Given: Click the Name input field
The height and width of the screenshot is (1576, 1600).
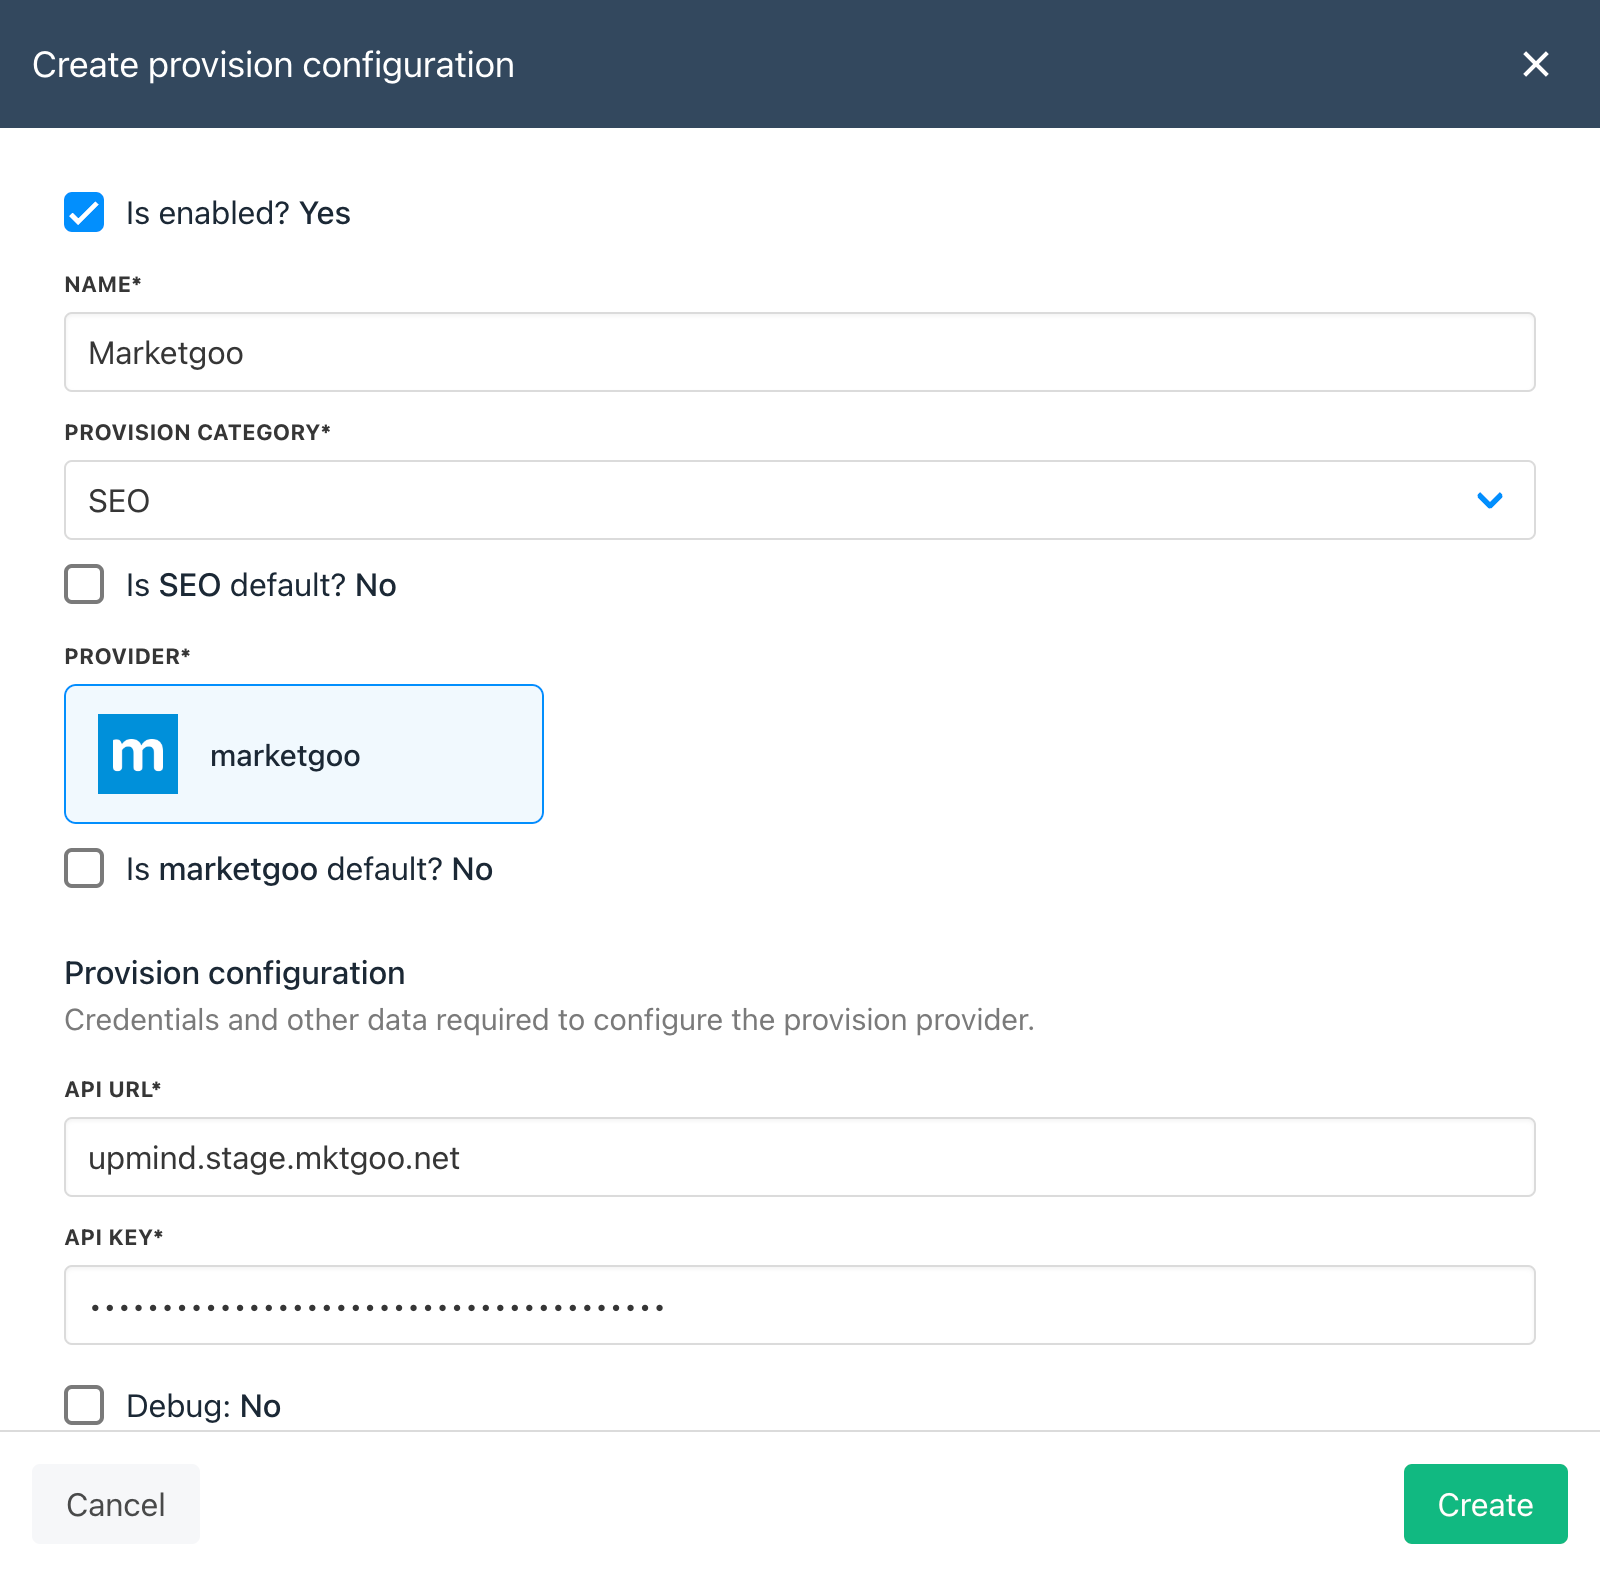Looking at the screenshot, I should 800,352.
